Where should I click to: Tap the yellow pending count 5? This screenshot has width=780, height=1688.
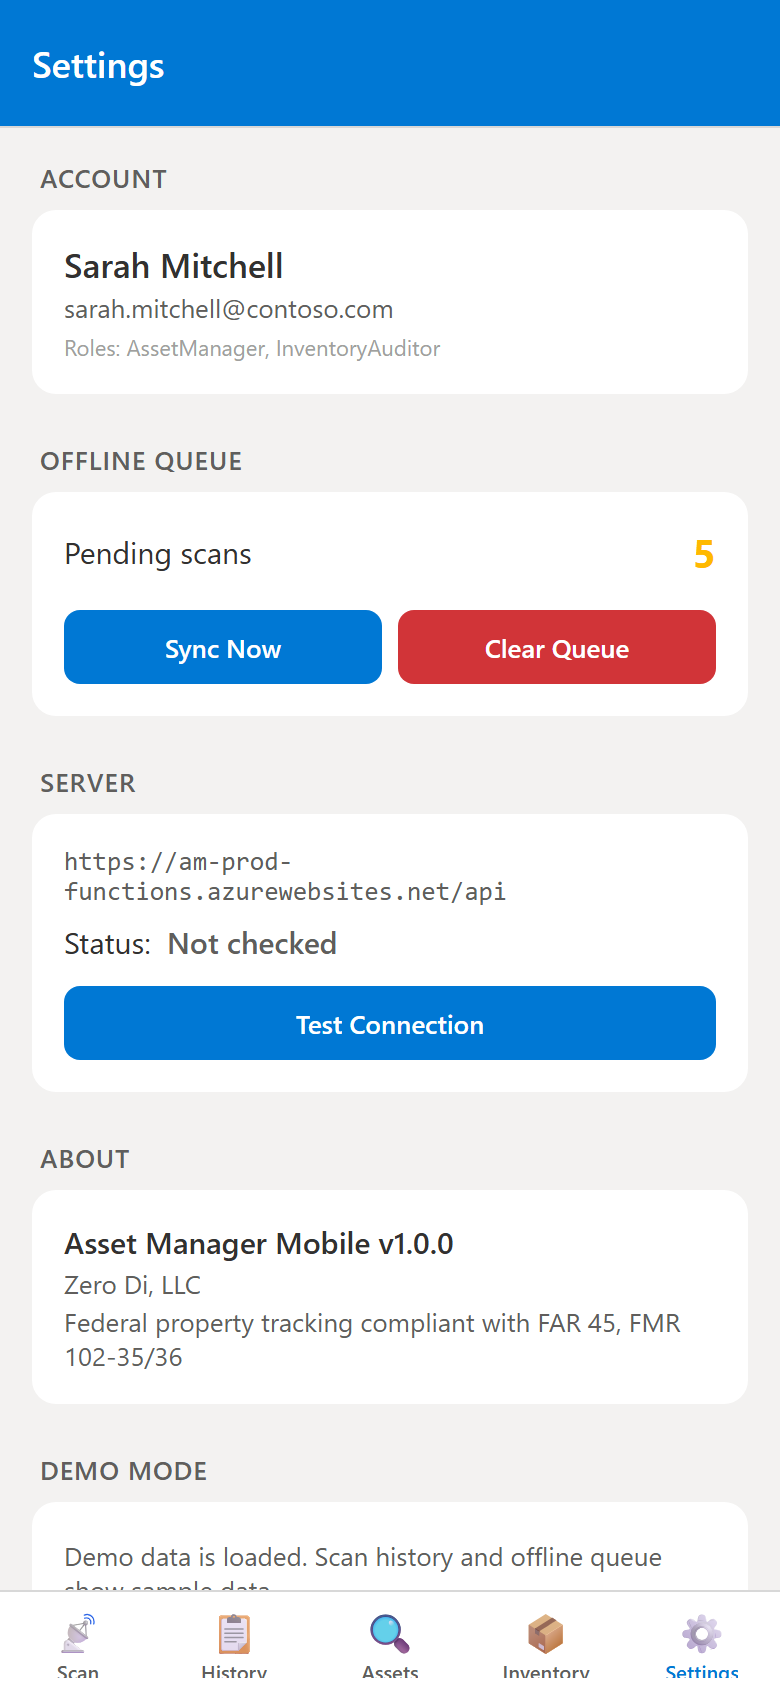(x=703, y=554)
